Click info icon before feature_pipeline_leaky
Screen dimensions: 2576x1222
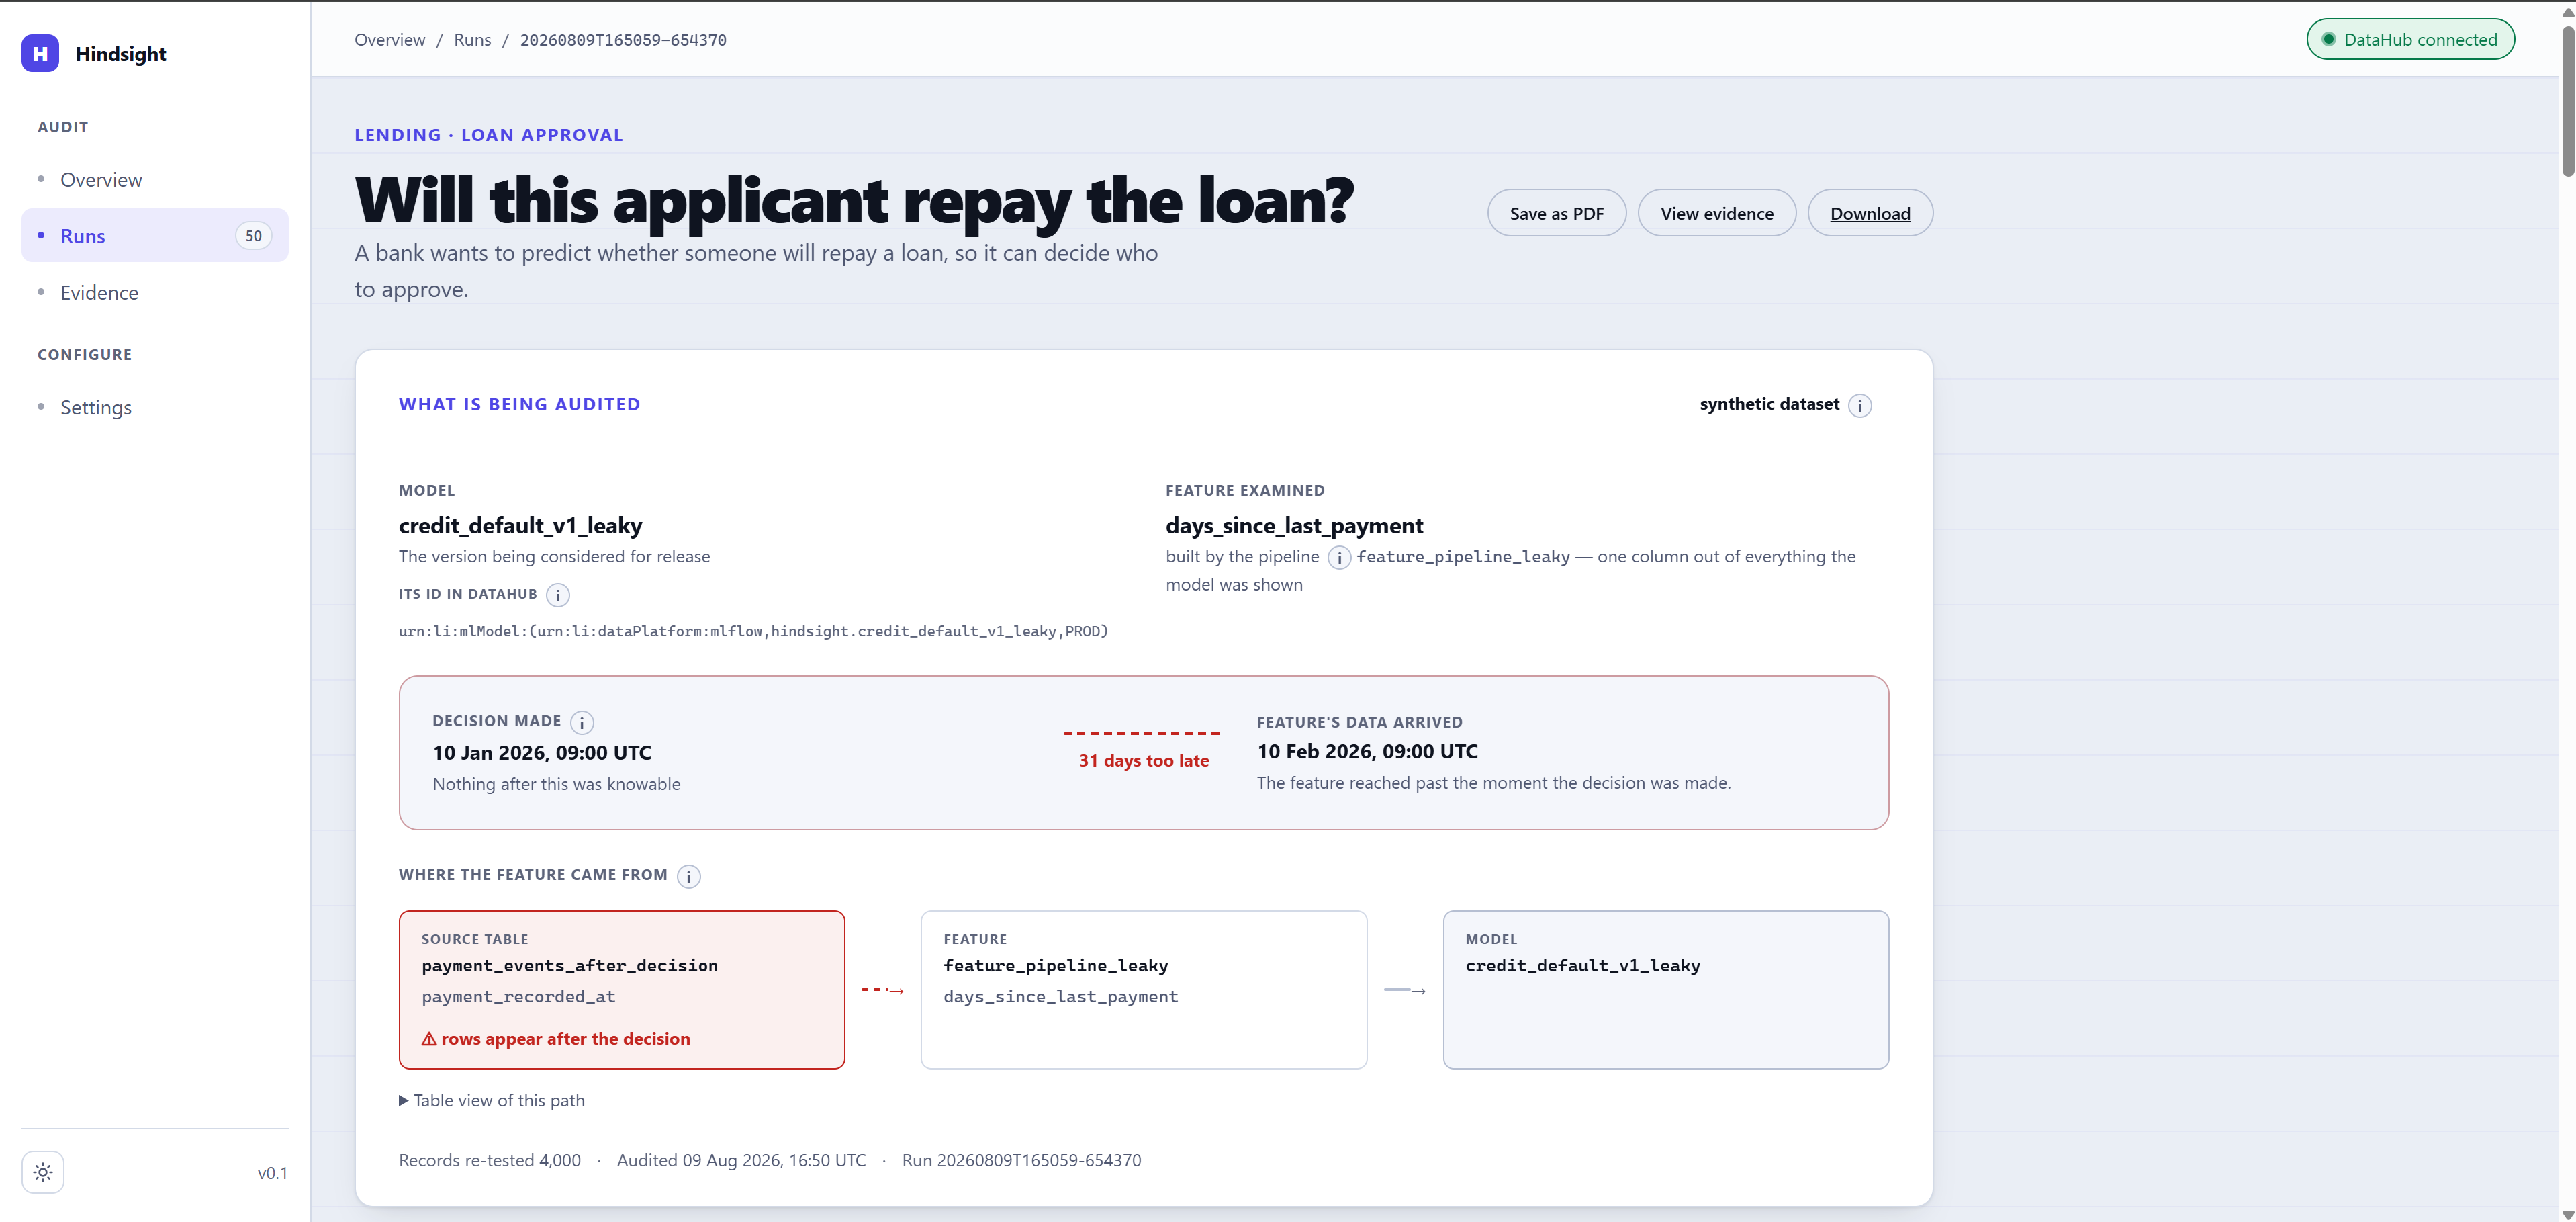1339,558
